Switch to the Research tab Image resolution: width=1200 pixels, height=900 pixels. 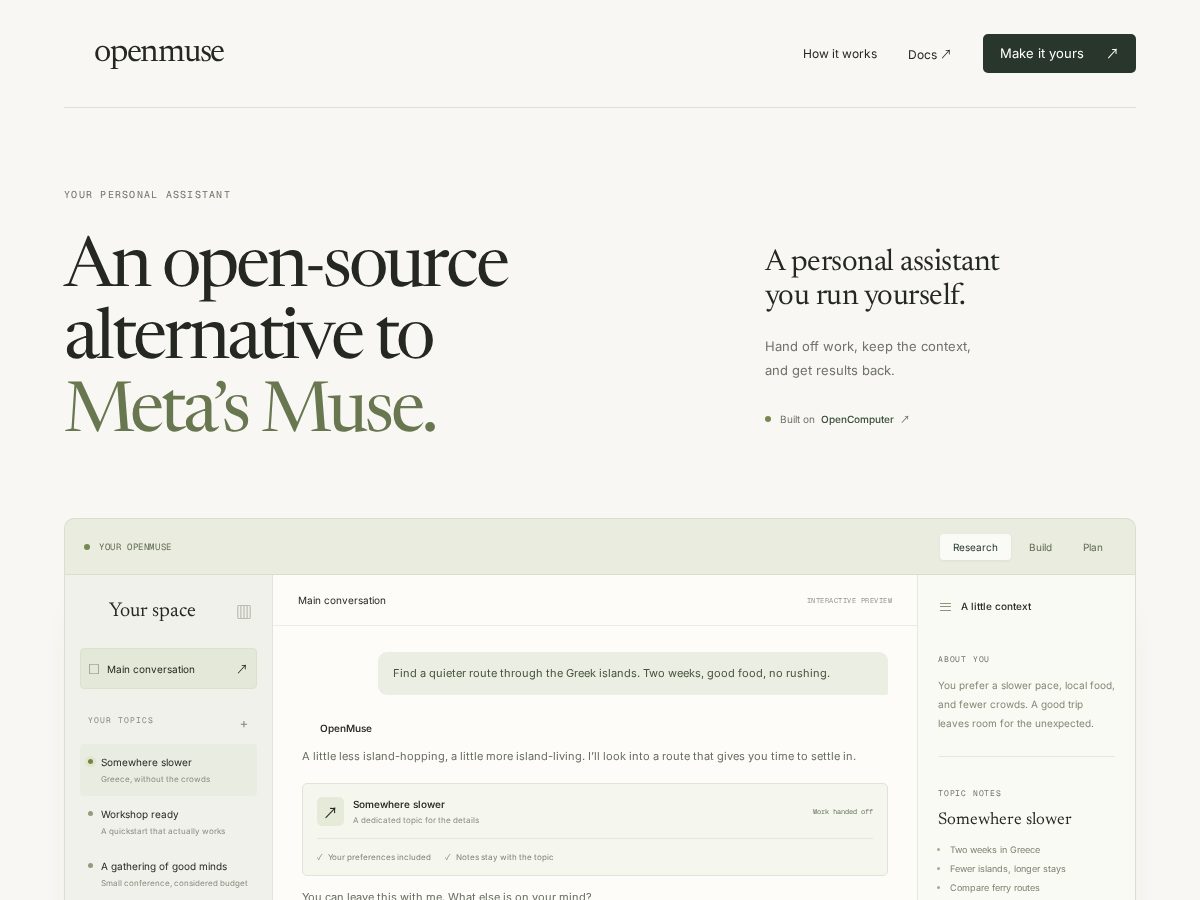pos(975,547)
